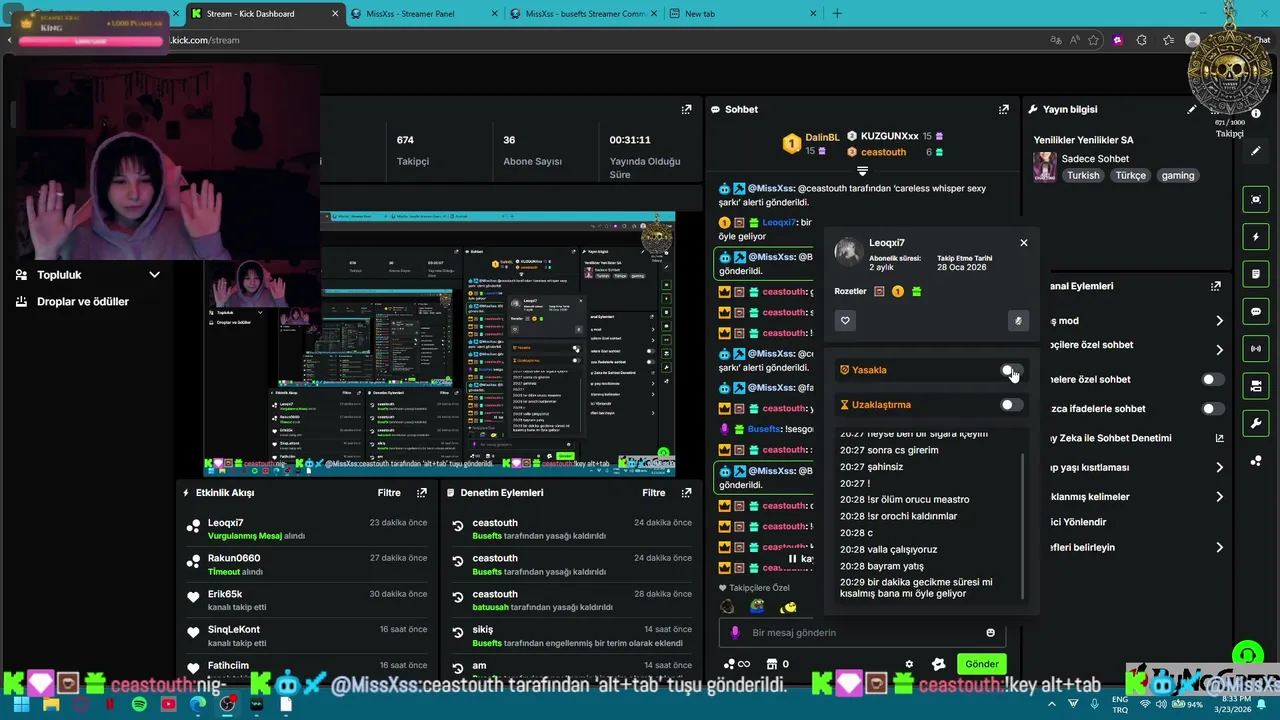Open the emoji picker in message box
The height and width of the screenshot is (720, 1280).
[991, 632]
